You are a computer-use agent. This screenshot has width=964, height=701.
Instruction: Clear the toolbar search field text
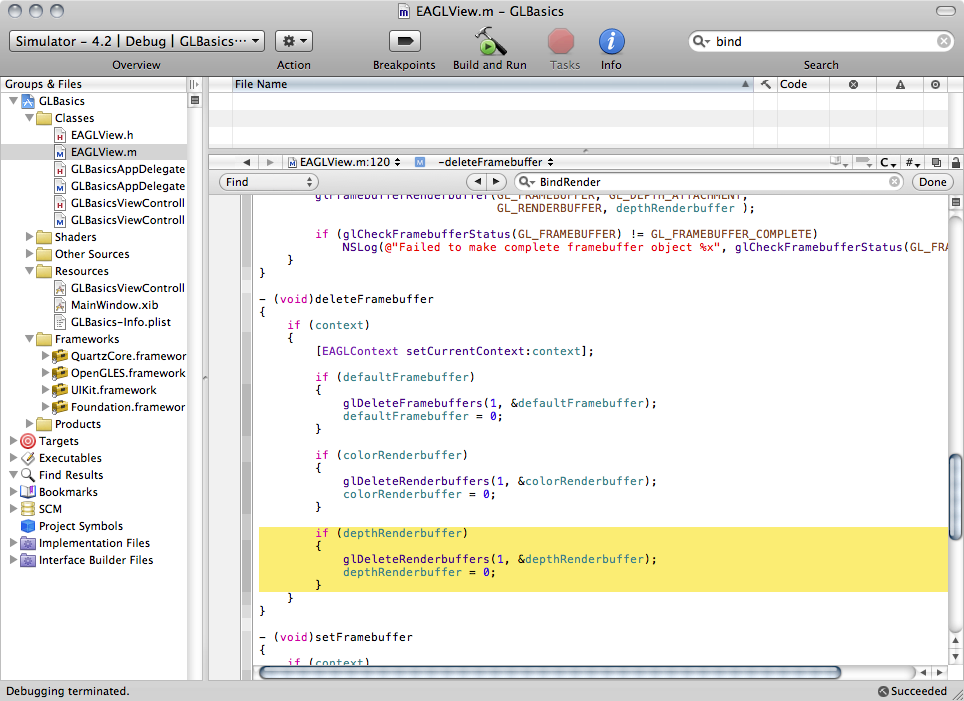click(944, 41)
